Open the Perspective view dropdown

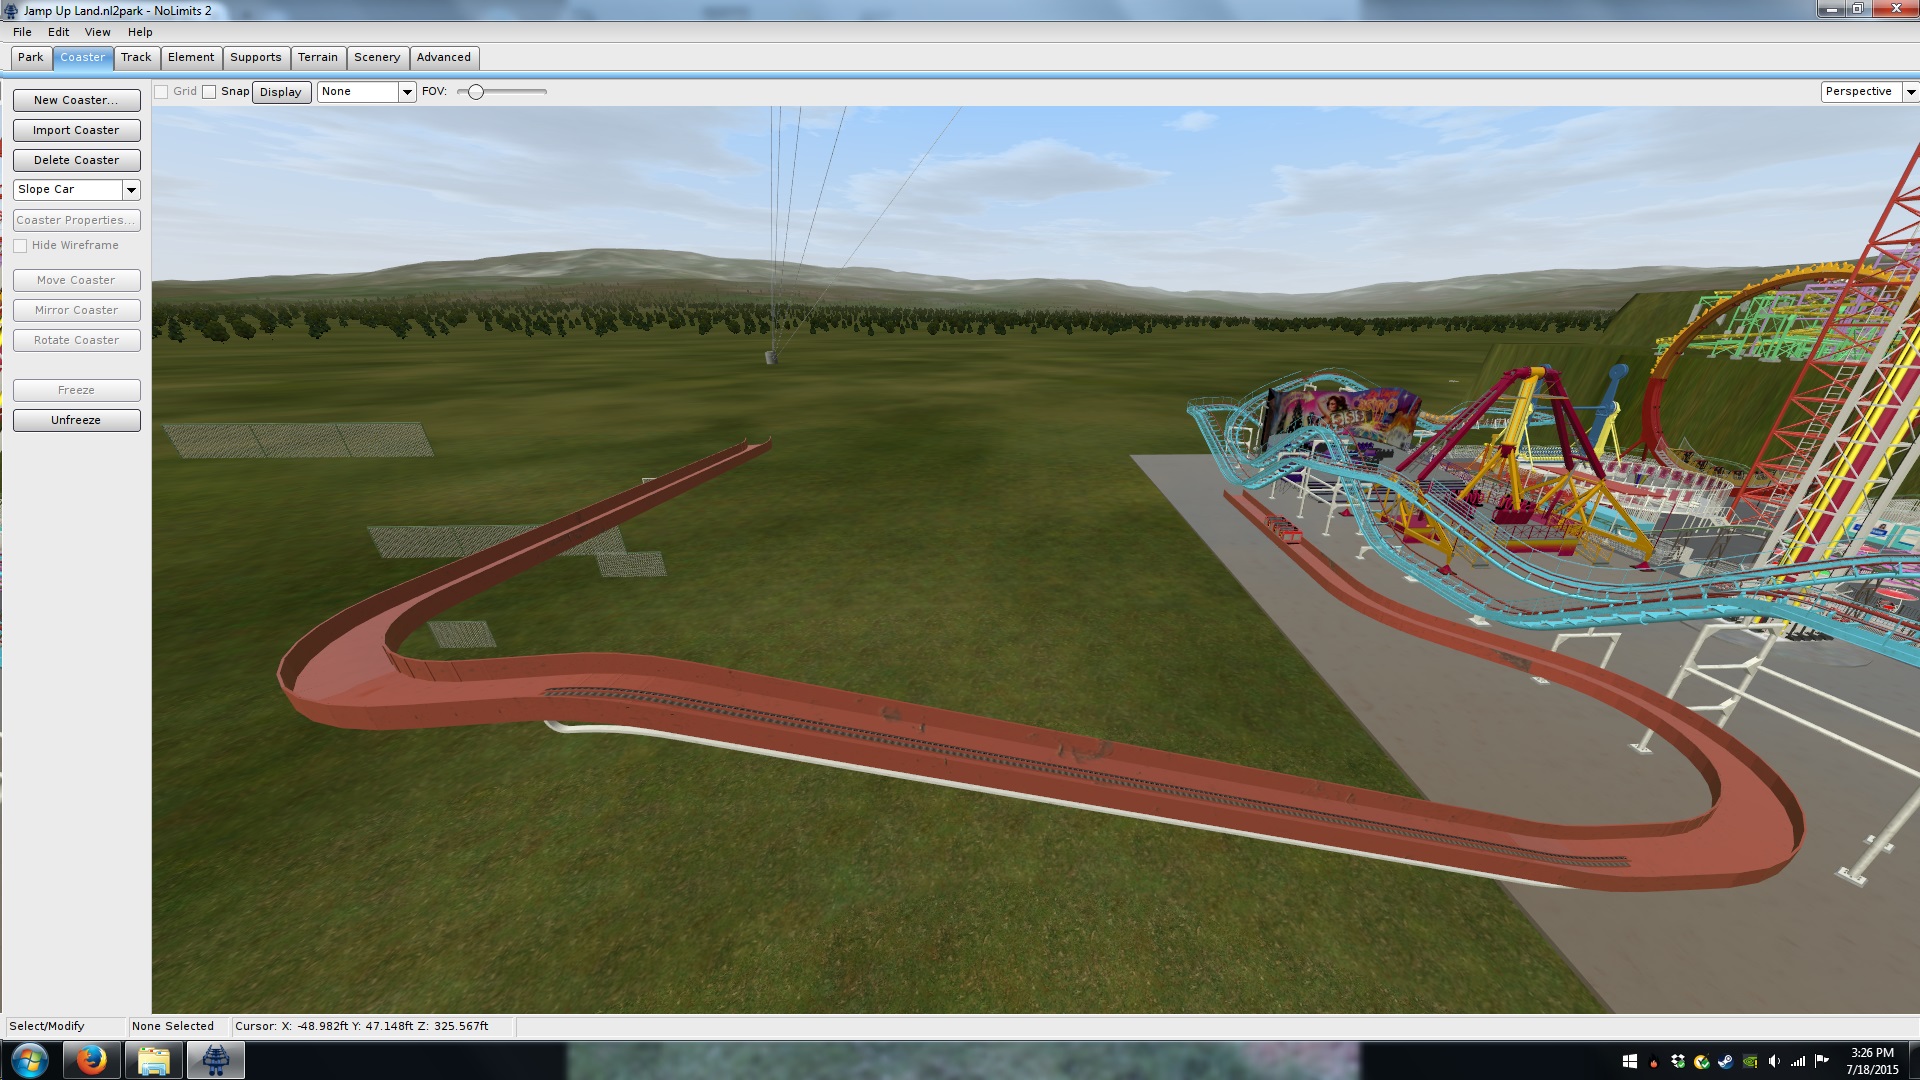coord(1910,92)
